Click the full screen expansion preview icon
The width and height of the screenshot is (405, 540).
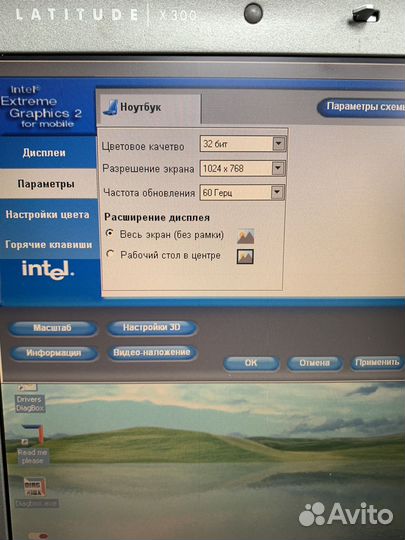(x=246, y=236)
